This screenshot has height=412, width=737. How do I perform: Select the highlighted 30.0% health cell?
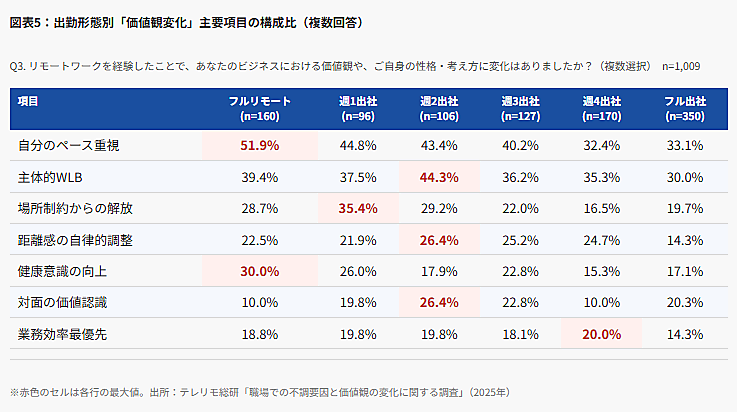[259, 270]
